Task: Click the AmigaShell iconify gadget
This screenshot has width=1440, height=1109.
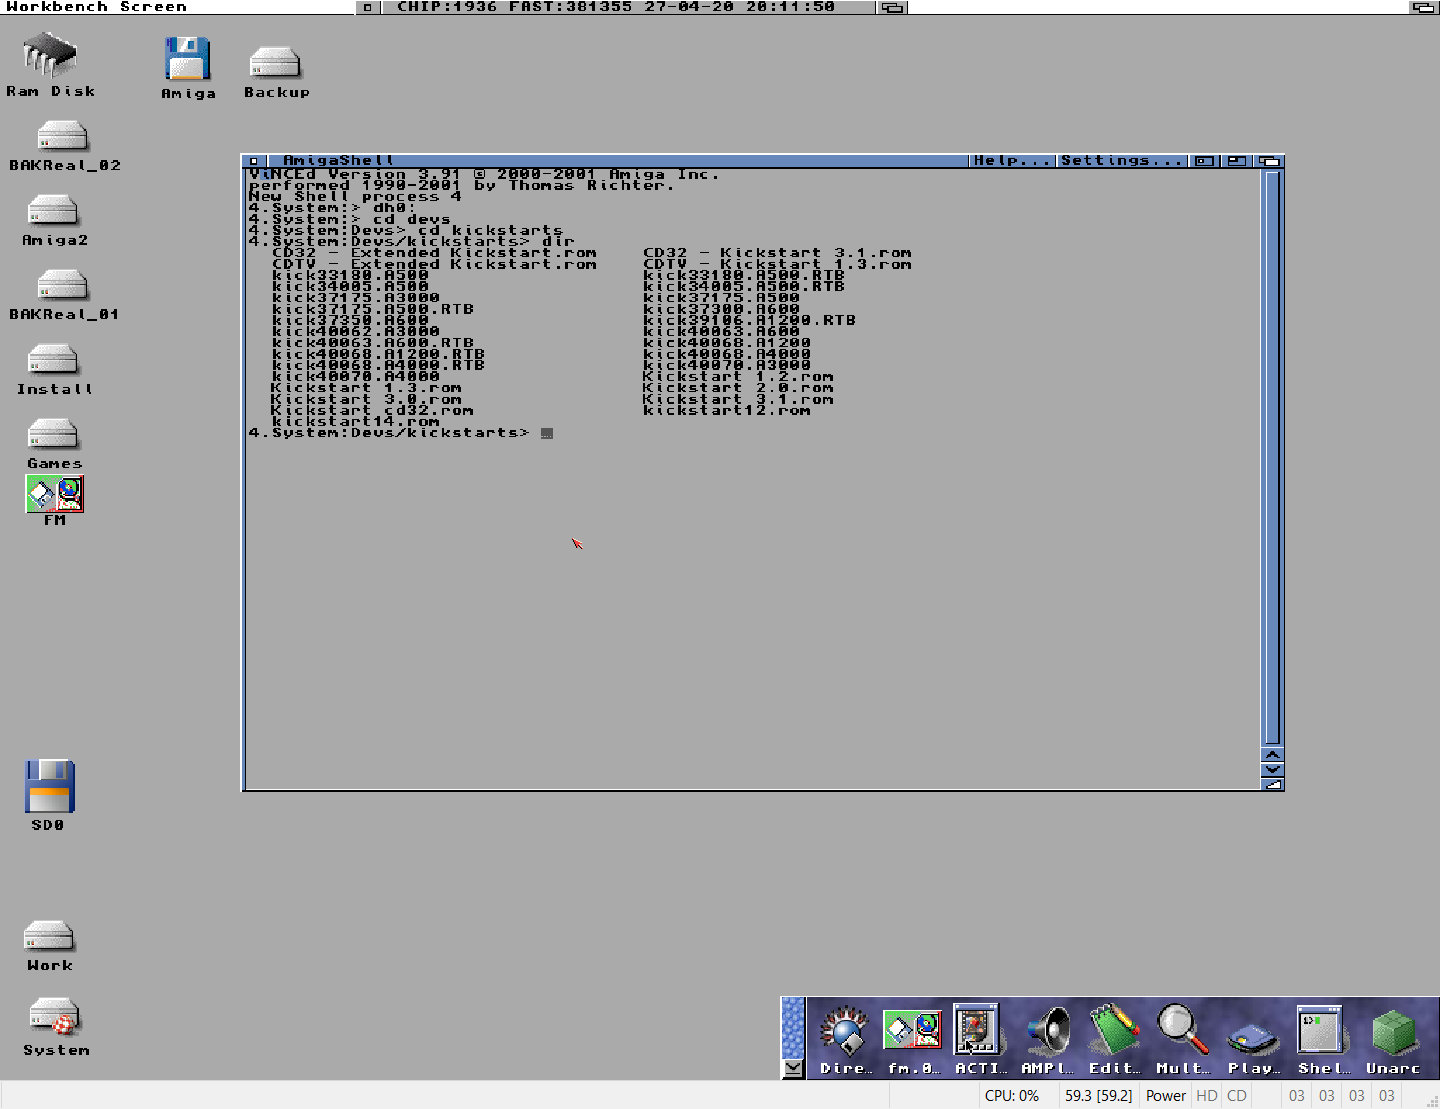Action: (1204, 161)
